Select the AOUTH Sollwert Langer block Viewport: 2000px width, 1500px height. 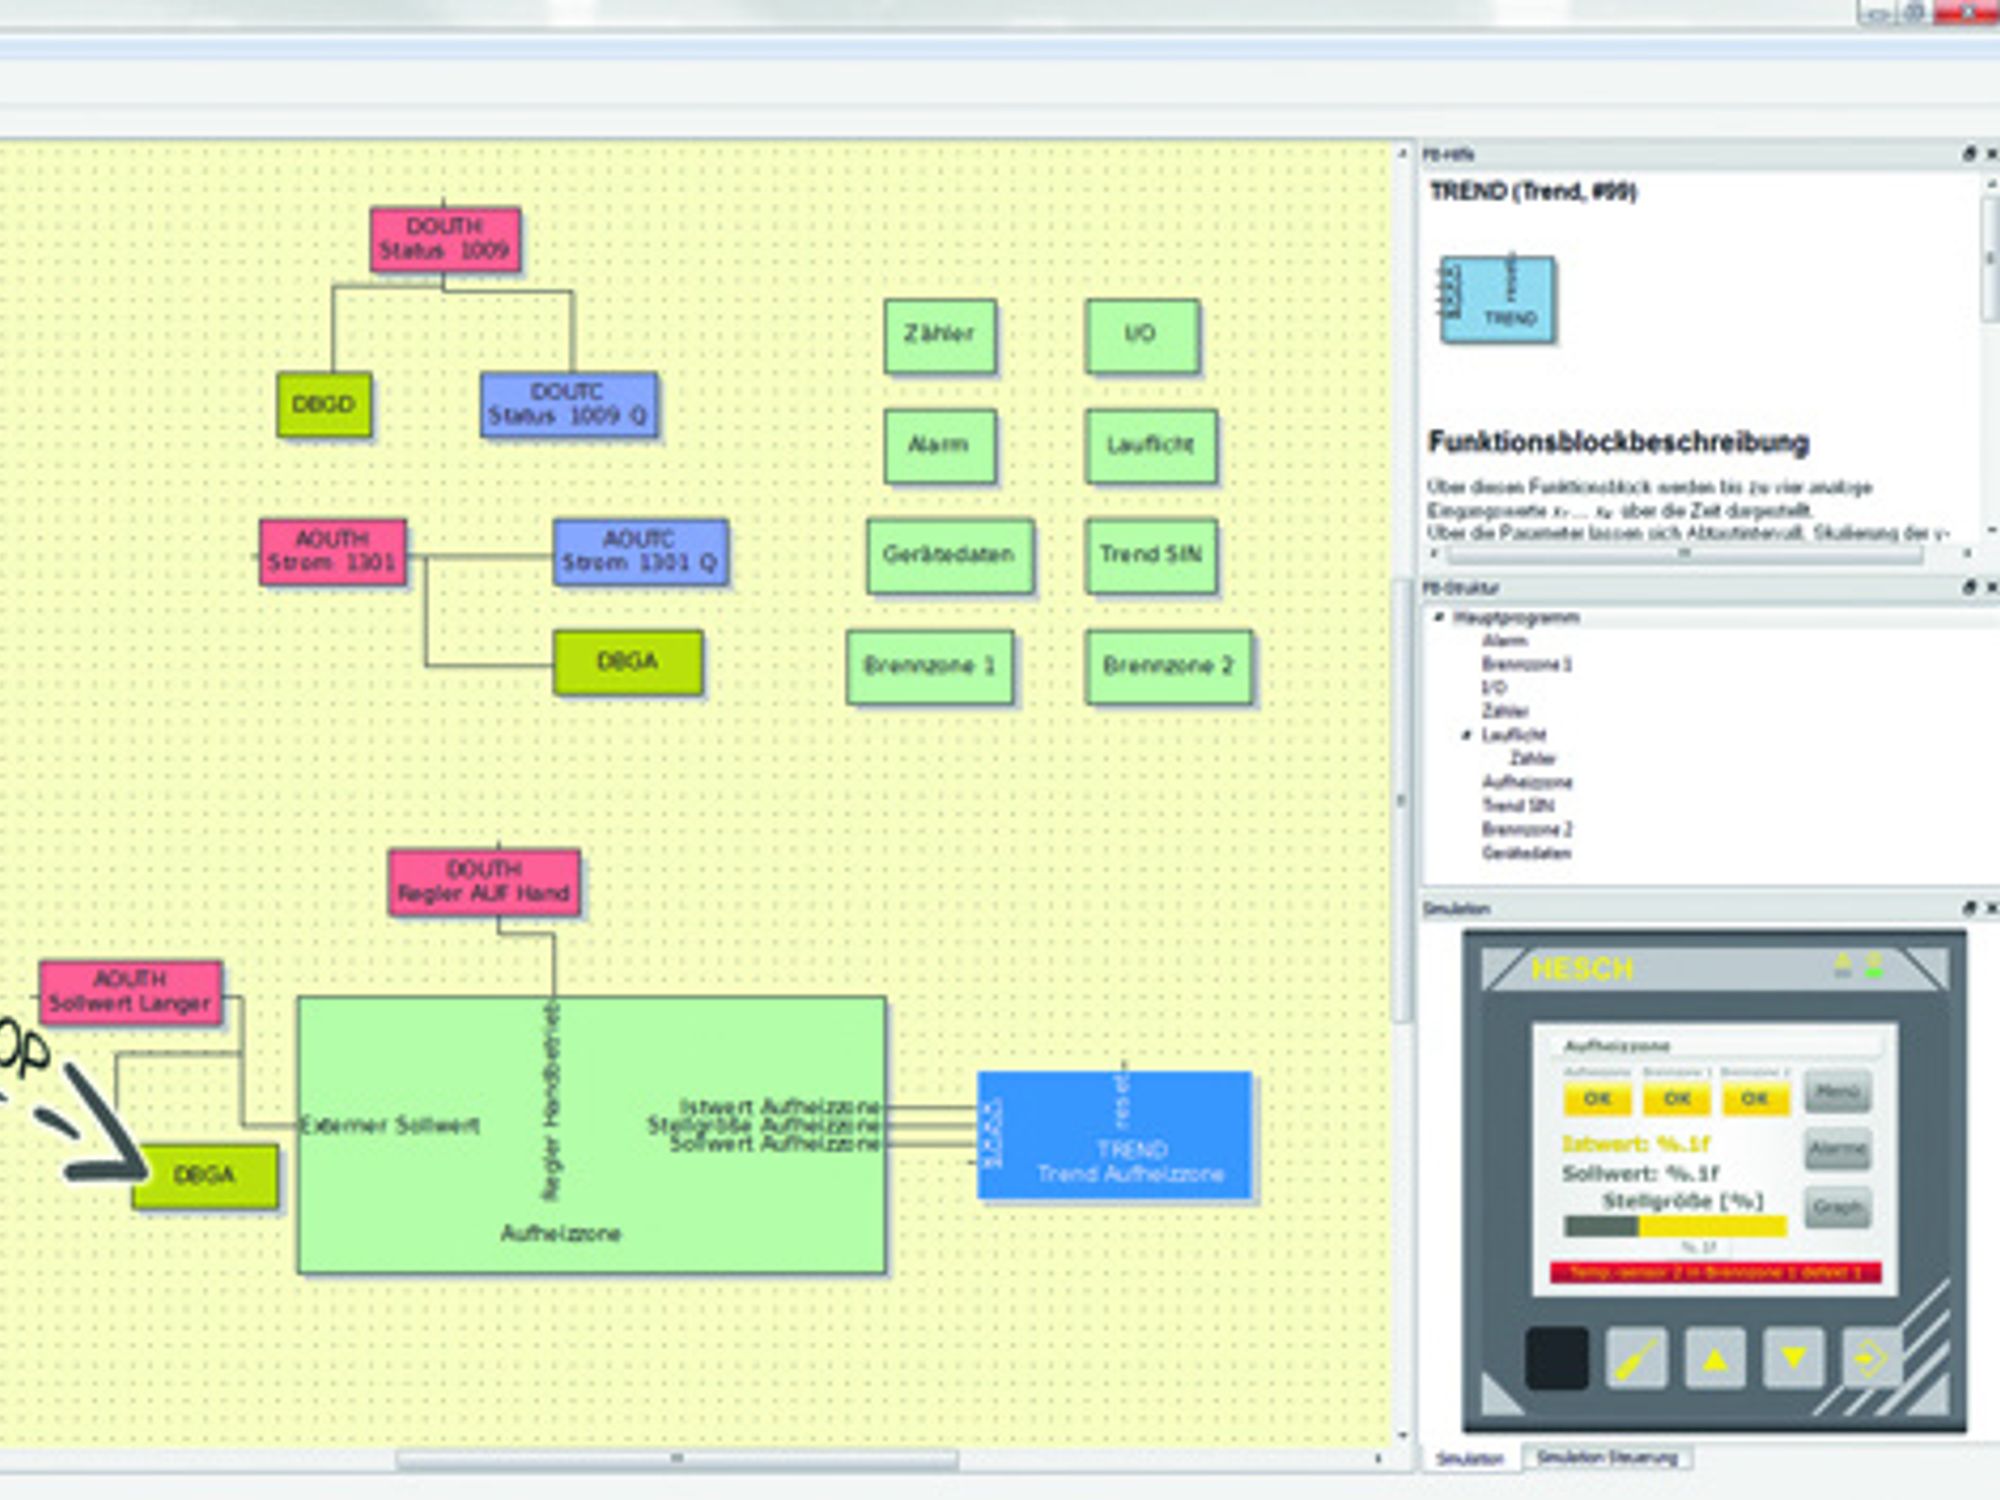[x=131, y=992]
